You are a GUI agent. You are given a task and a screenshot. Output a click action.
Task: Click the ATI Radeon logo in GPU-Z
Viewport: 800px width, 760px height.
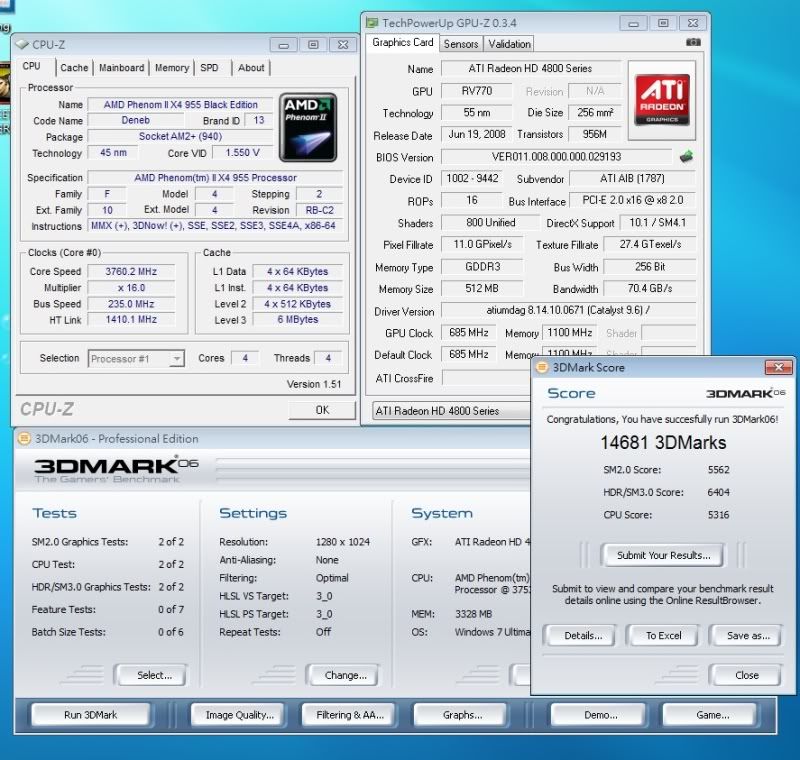click(x=662, y=100)
